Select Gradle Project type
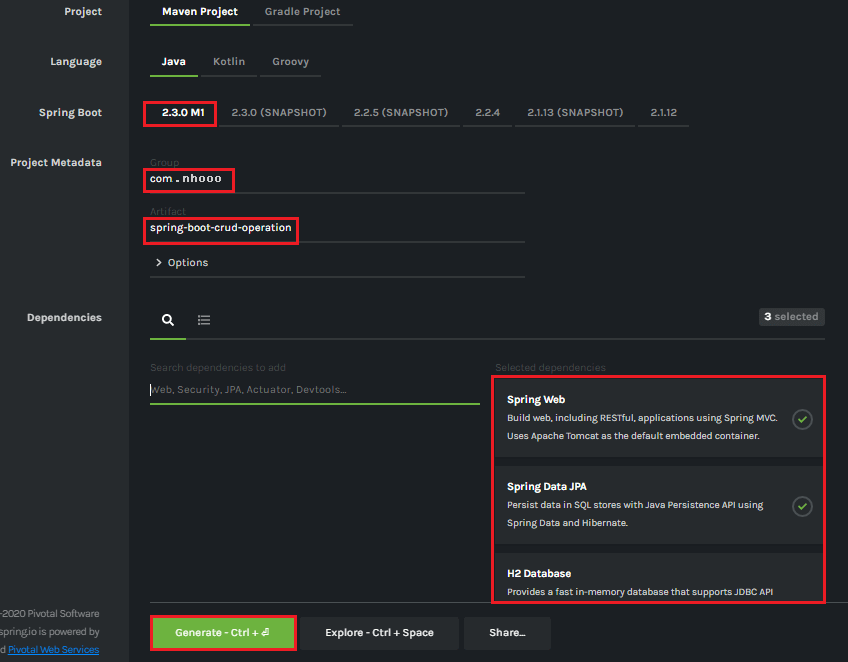848x662 pixels. (x=302, y=12)
